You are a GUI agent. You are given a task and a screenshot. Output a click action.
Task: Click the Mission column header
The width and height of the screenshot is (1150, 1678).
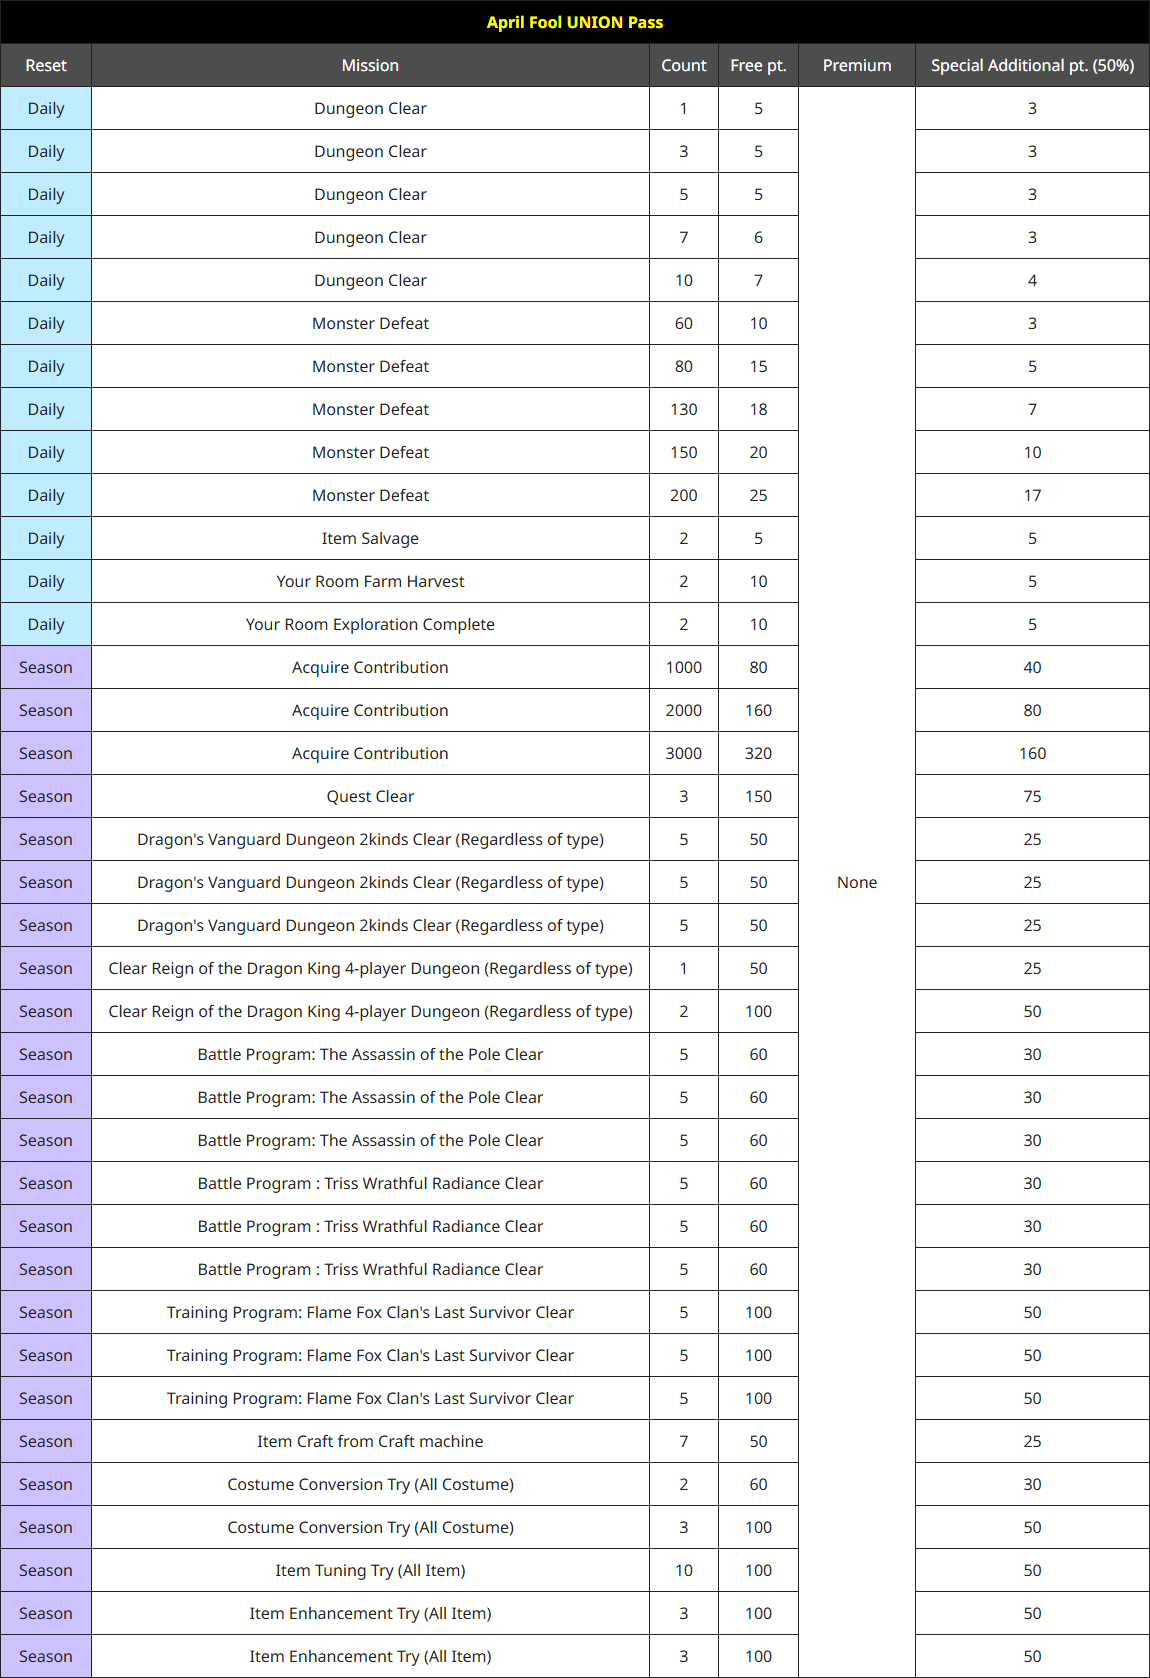pos(370,65)
